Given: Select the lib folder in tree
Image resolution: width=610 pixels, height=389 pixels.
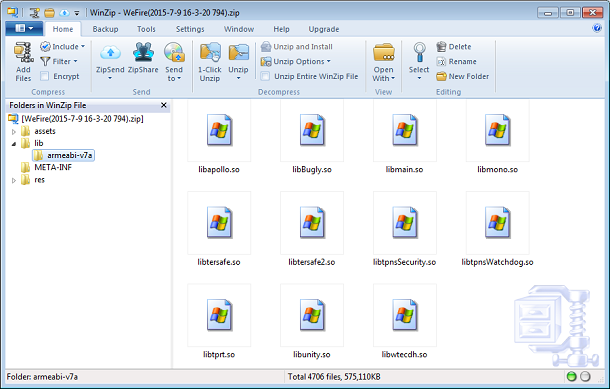Looking at the screenshot, I should tap(32, 143).
